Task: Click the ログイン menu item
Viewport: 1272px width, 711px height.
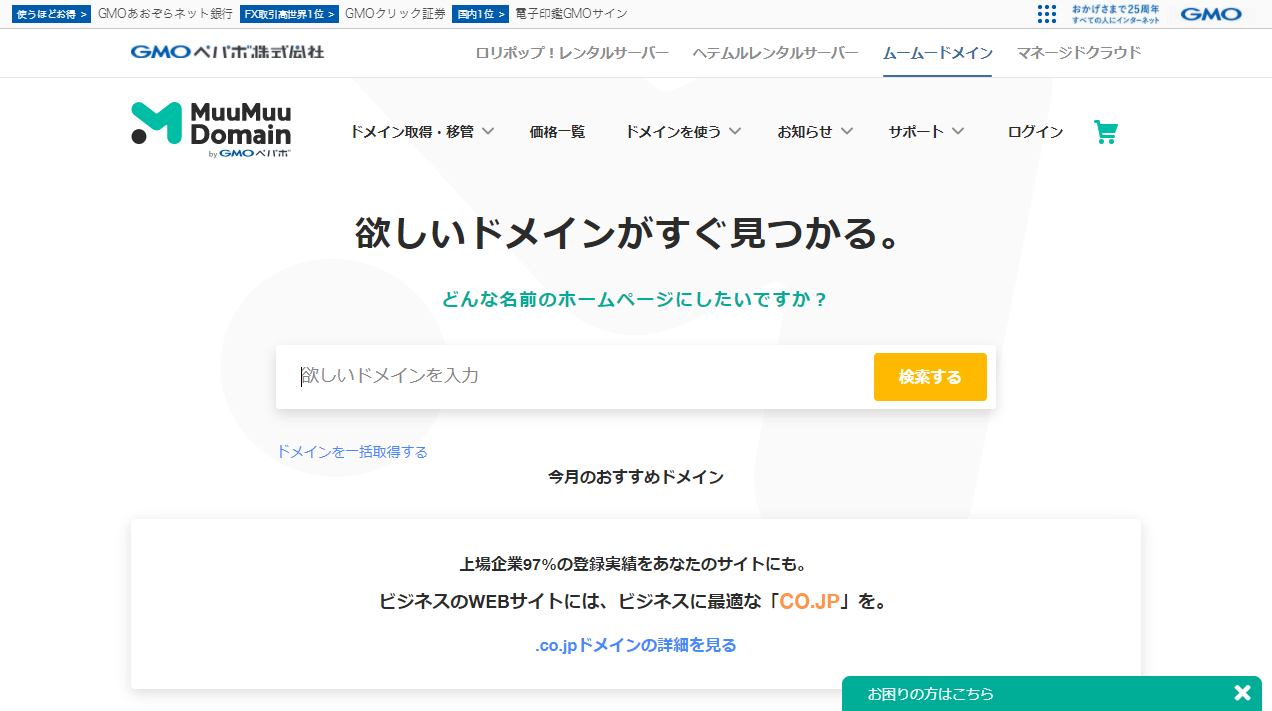Action: tap(1035, 131)
